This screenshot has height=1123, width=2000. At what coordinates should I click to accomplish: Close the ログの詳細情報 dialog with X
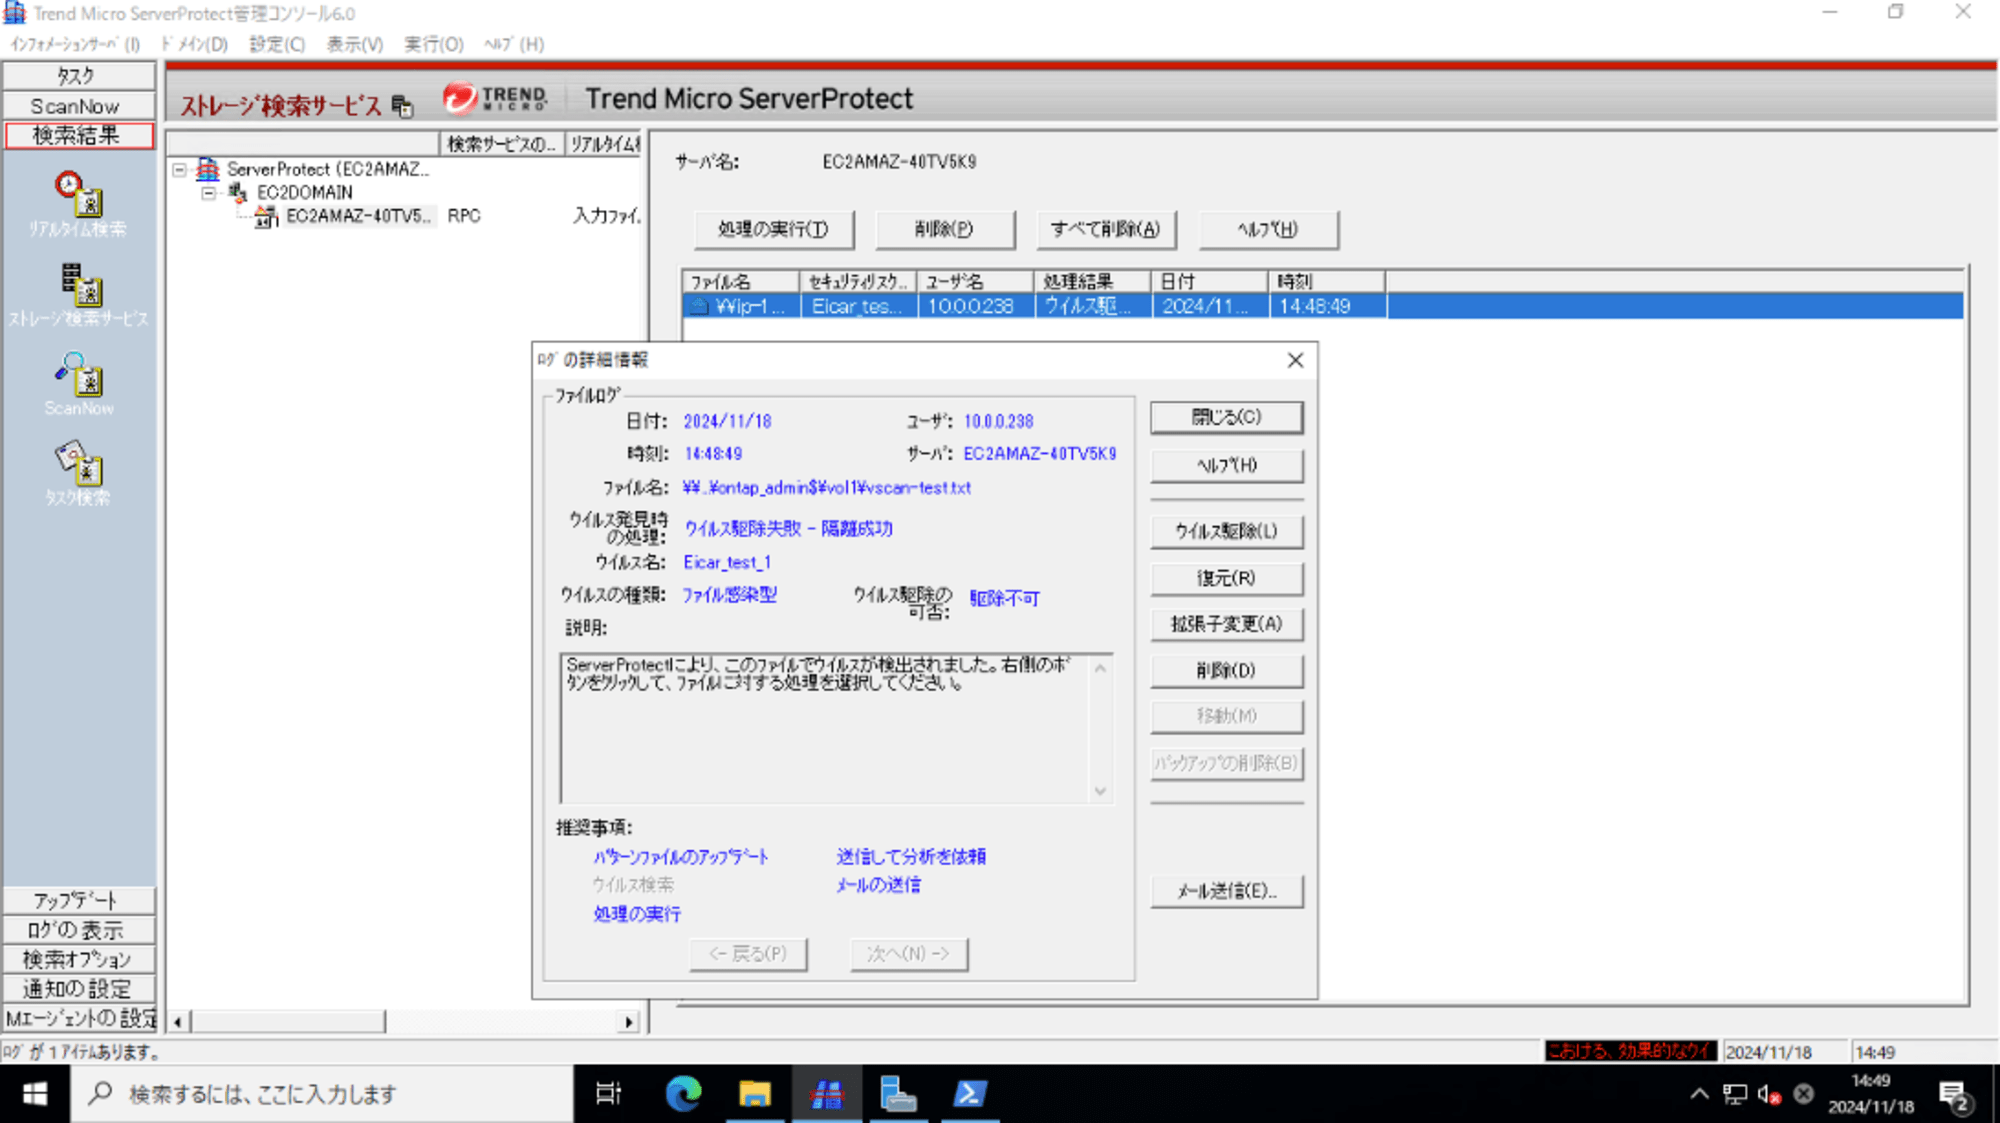(x=1295, y=360)
